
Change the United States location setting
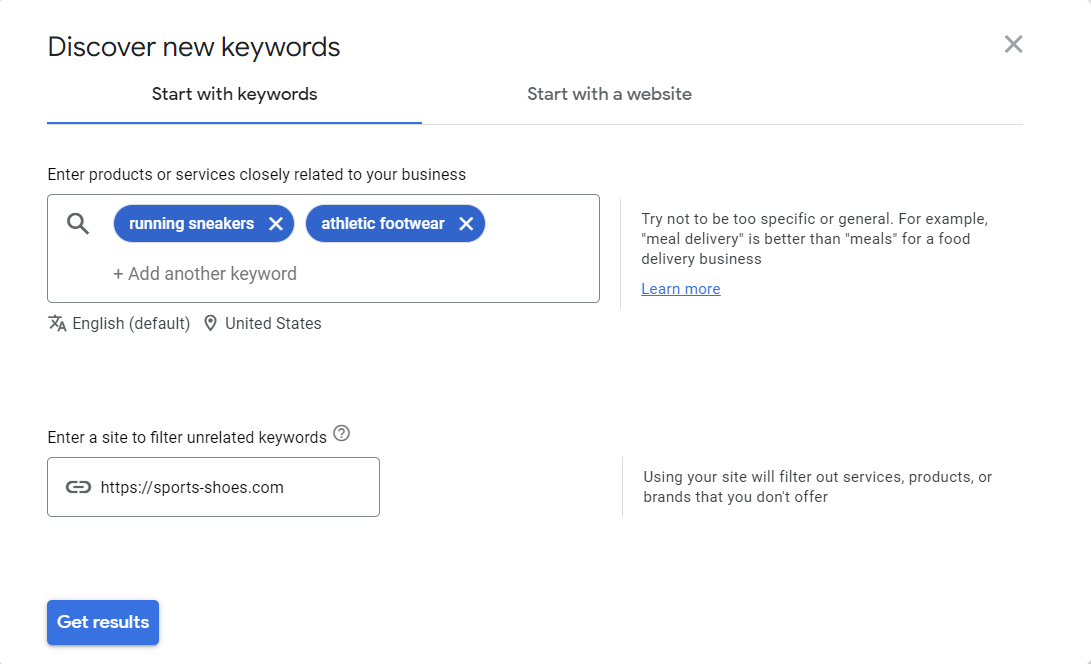272,323
